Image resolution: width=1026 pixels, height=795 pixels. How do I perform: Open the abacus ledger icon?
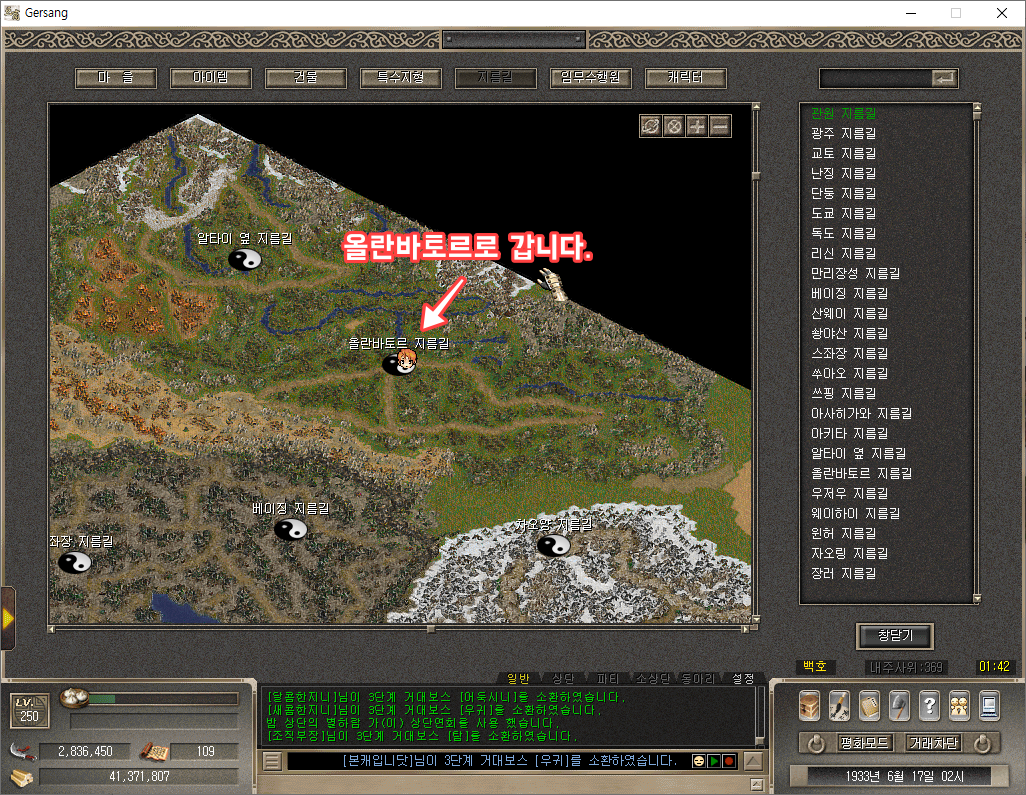pyautogui.click(x=870, y=706)
